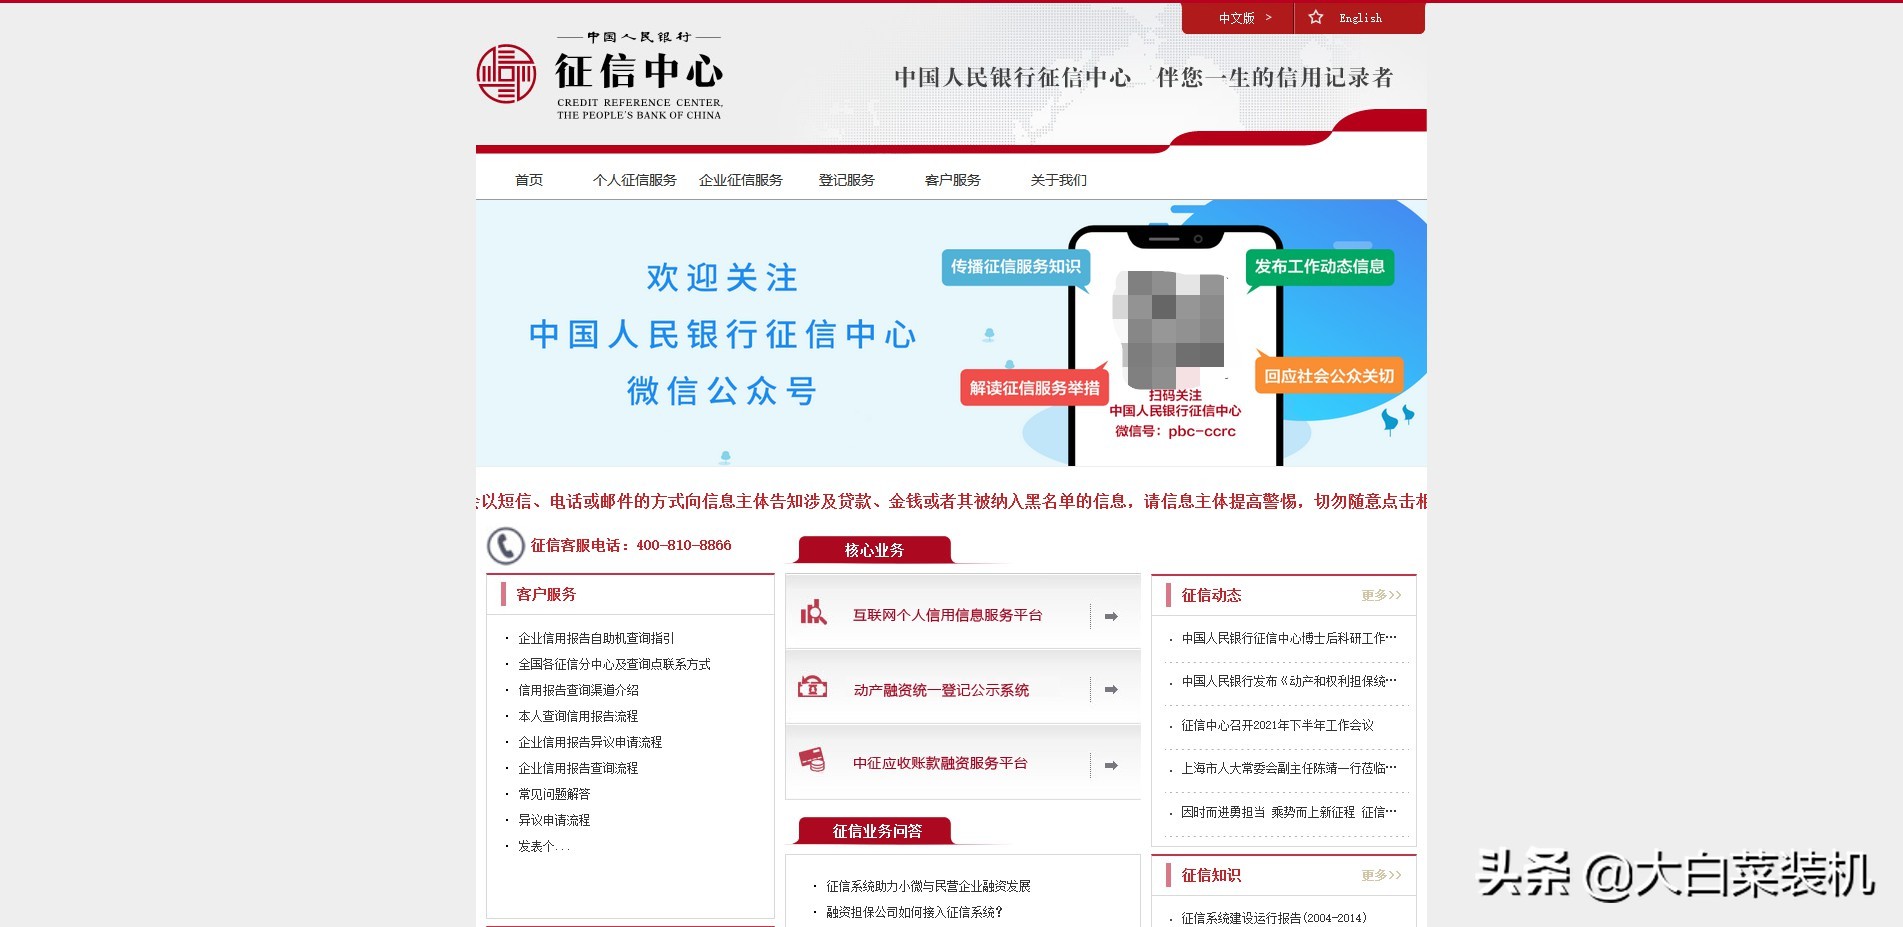Open the 企业征信服务 menu
Viewport: 1903px width, 927px height.
point(740,180)
